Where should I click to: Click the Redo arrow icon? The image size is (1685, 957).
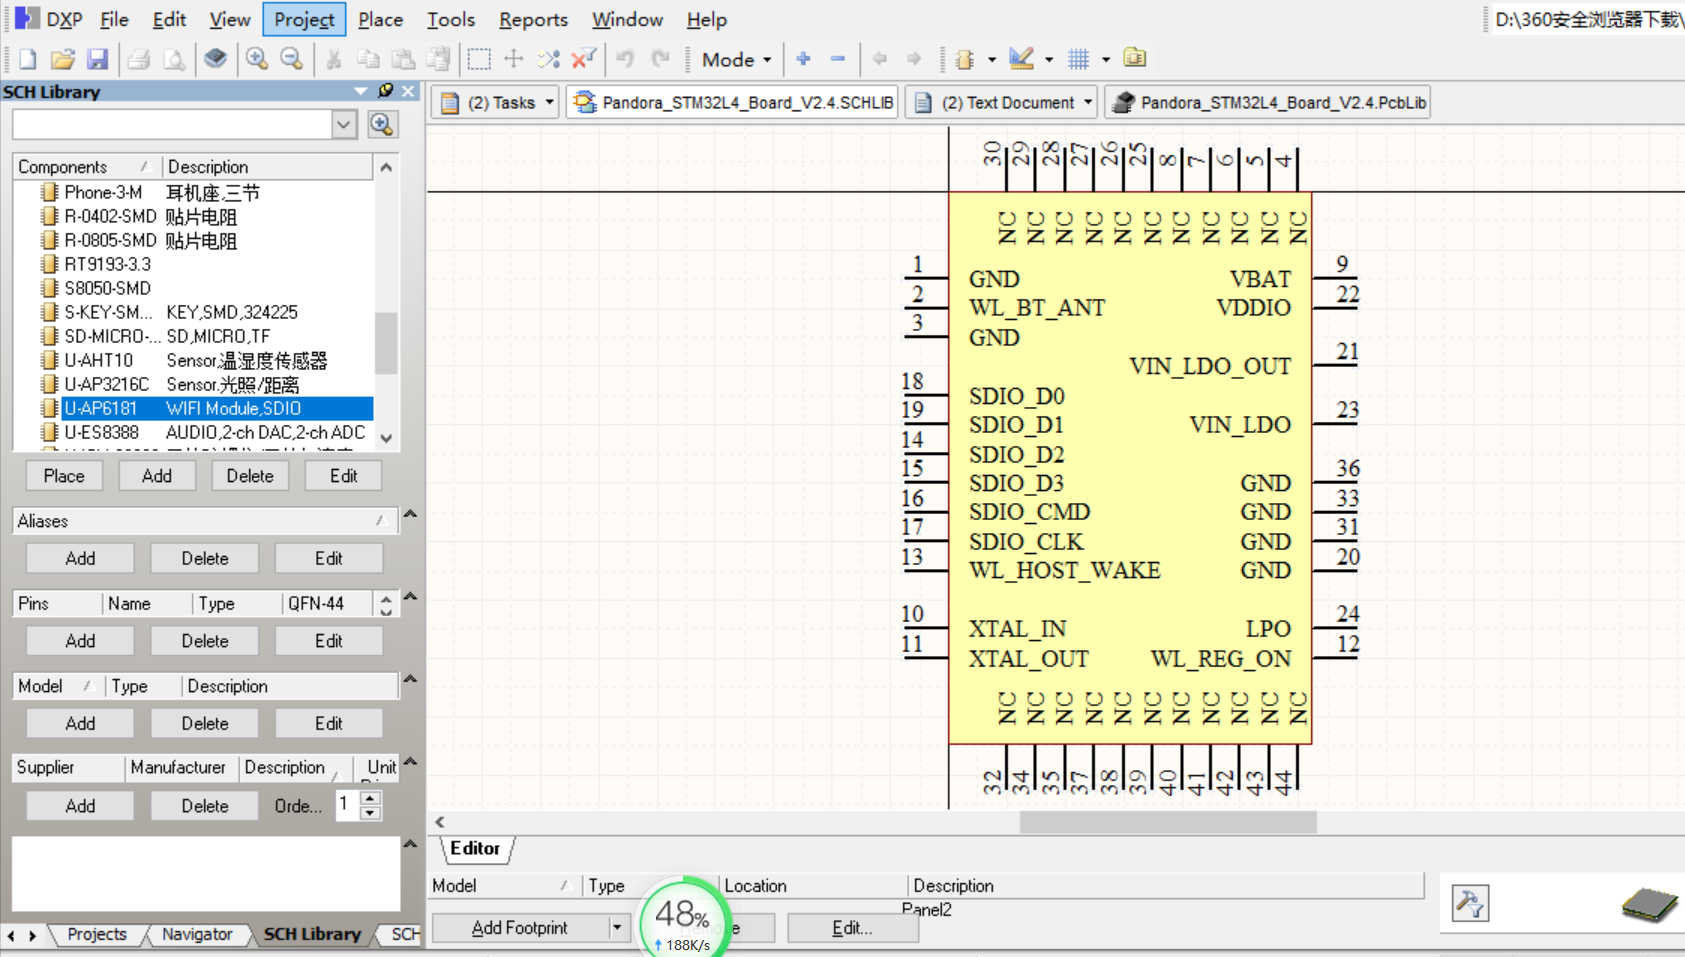[x=660, y=59]
